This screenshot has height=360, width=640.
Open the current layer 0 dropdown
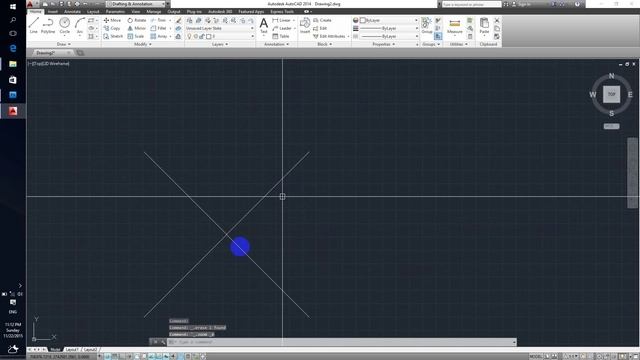(220, 36)
